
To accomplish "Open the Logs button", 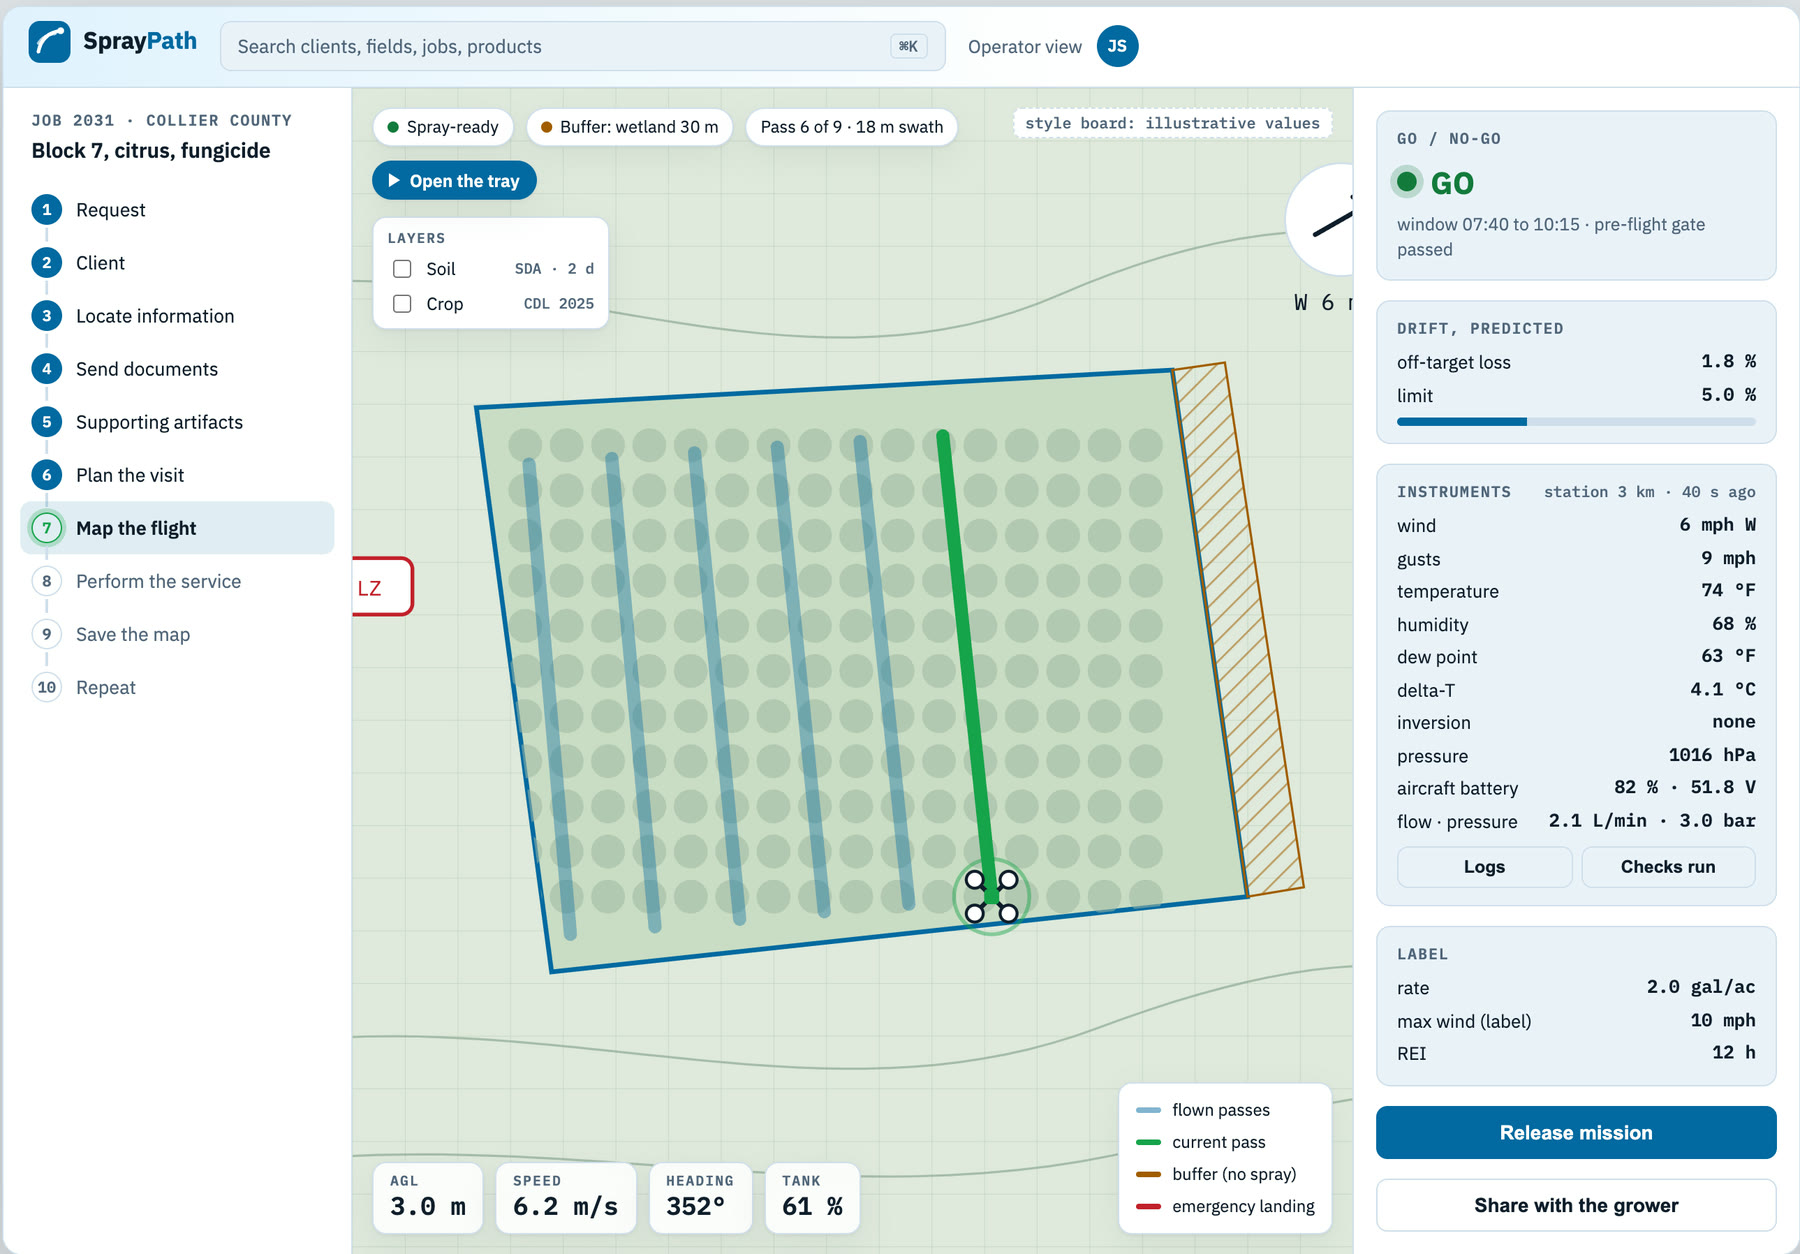I will coord(1484,867).
